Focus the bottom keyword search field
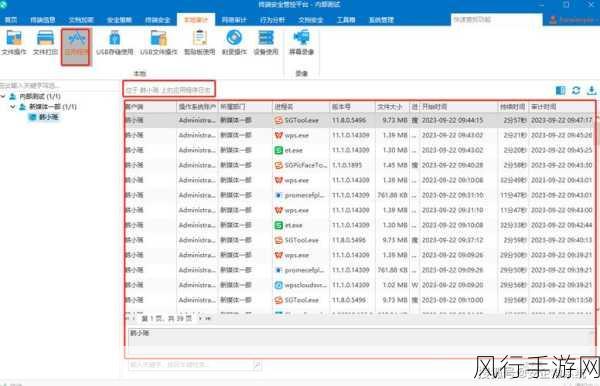Viewport: 600px width, 386px height. pyautogui.click(x=191, y=365)
